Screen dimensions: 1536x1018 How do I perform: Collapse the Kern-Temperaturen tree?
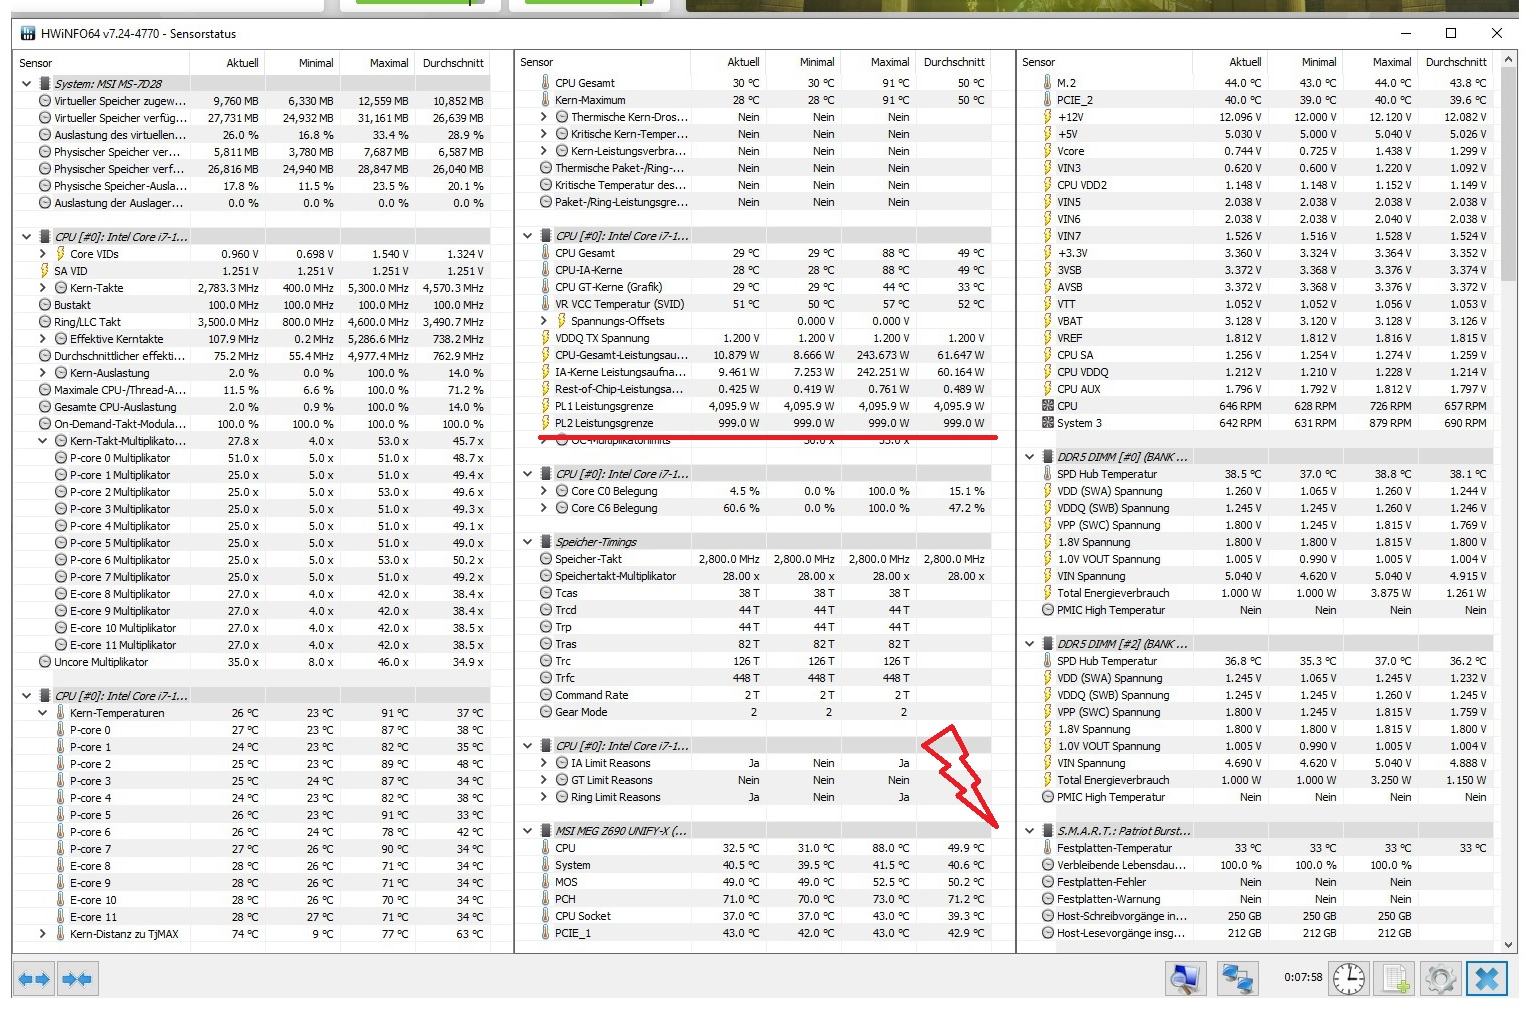click(43, 713)
